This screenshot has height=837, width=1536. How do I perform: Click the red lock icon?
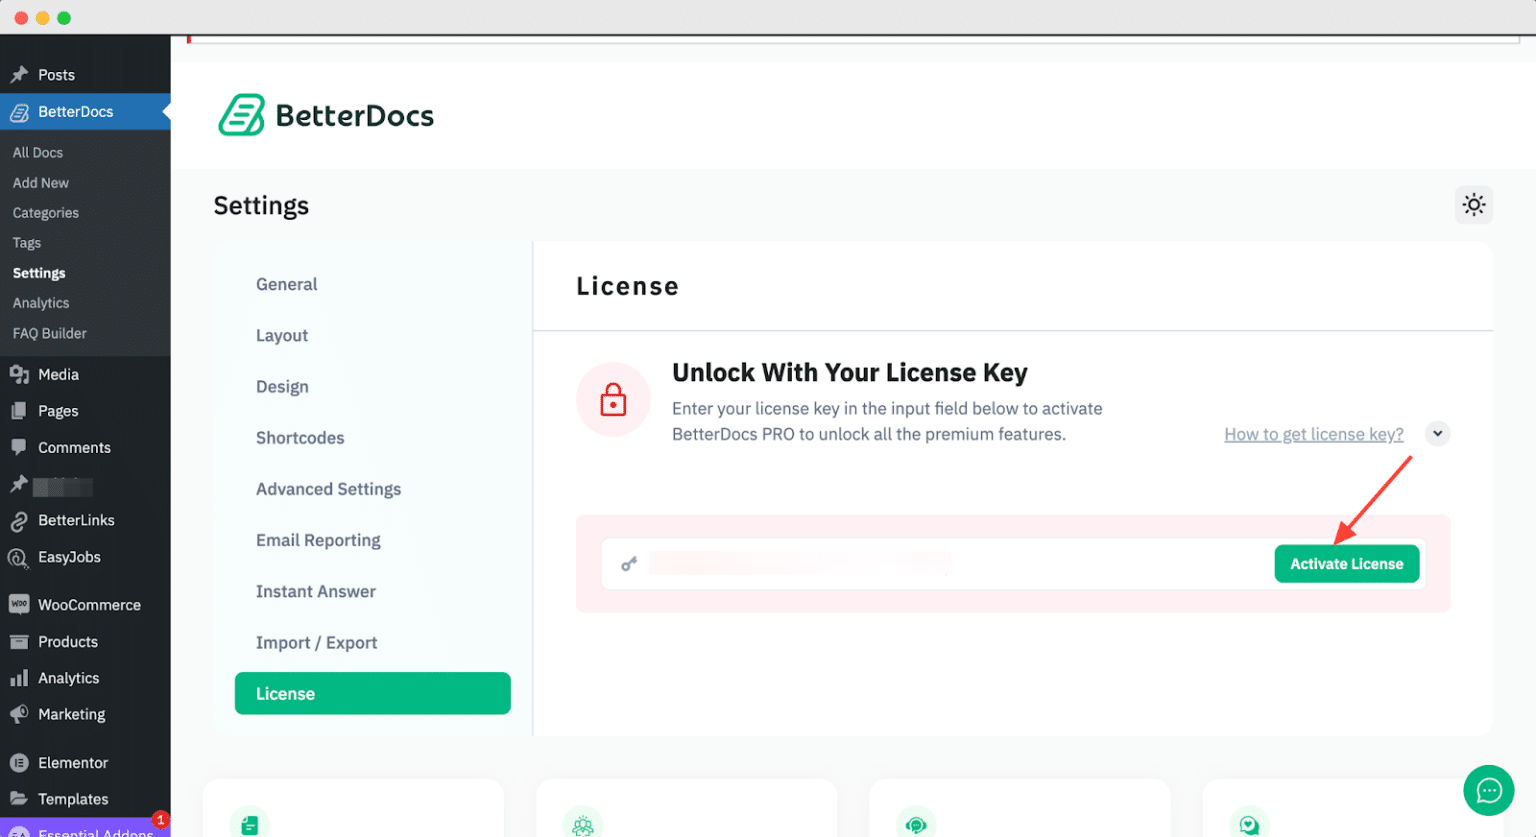[x=613, y=400]
